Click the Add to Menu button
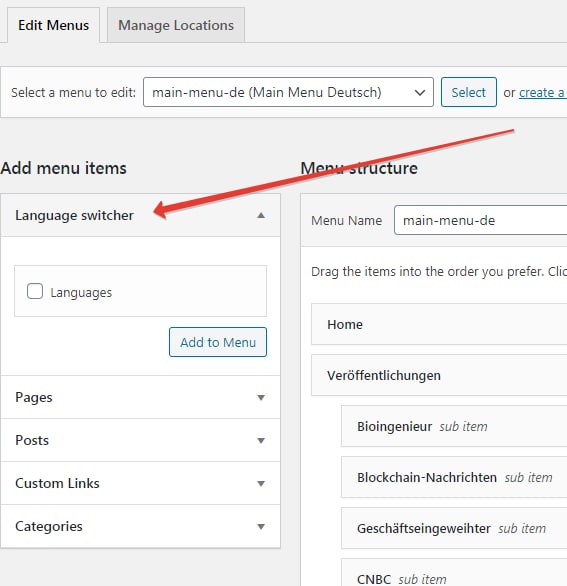Screen dimensions: 567x586 tap(218, 342)
